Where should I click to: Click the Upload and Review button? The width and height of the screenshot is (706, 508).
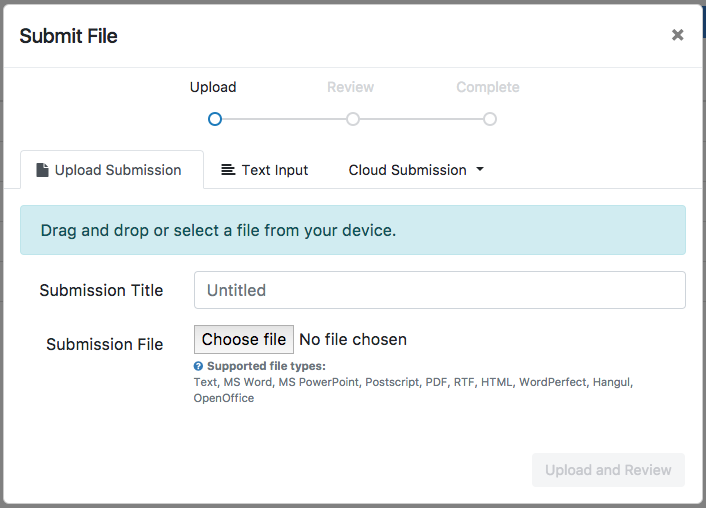(x=608, y=470)
